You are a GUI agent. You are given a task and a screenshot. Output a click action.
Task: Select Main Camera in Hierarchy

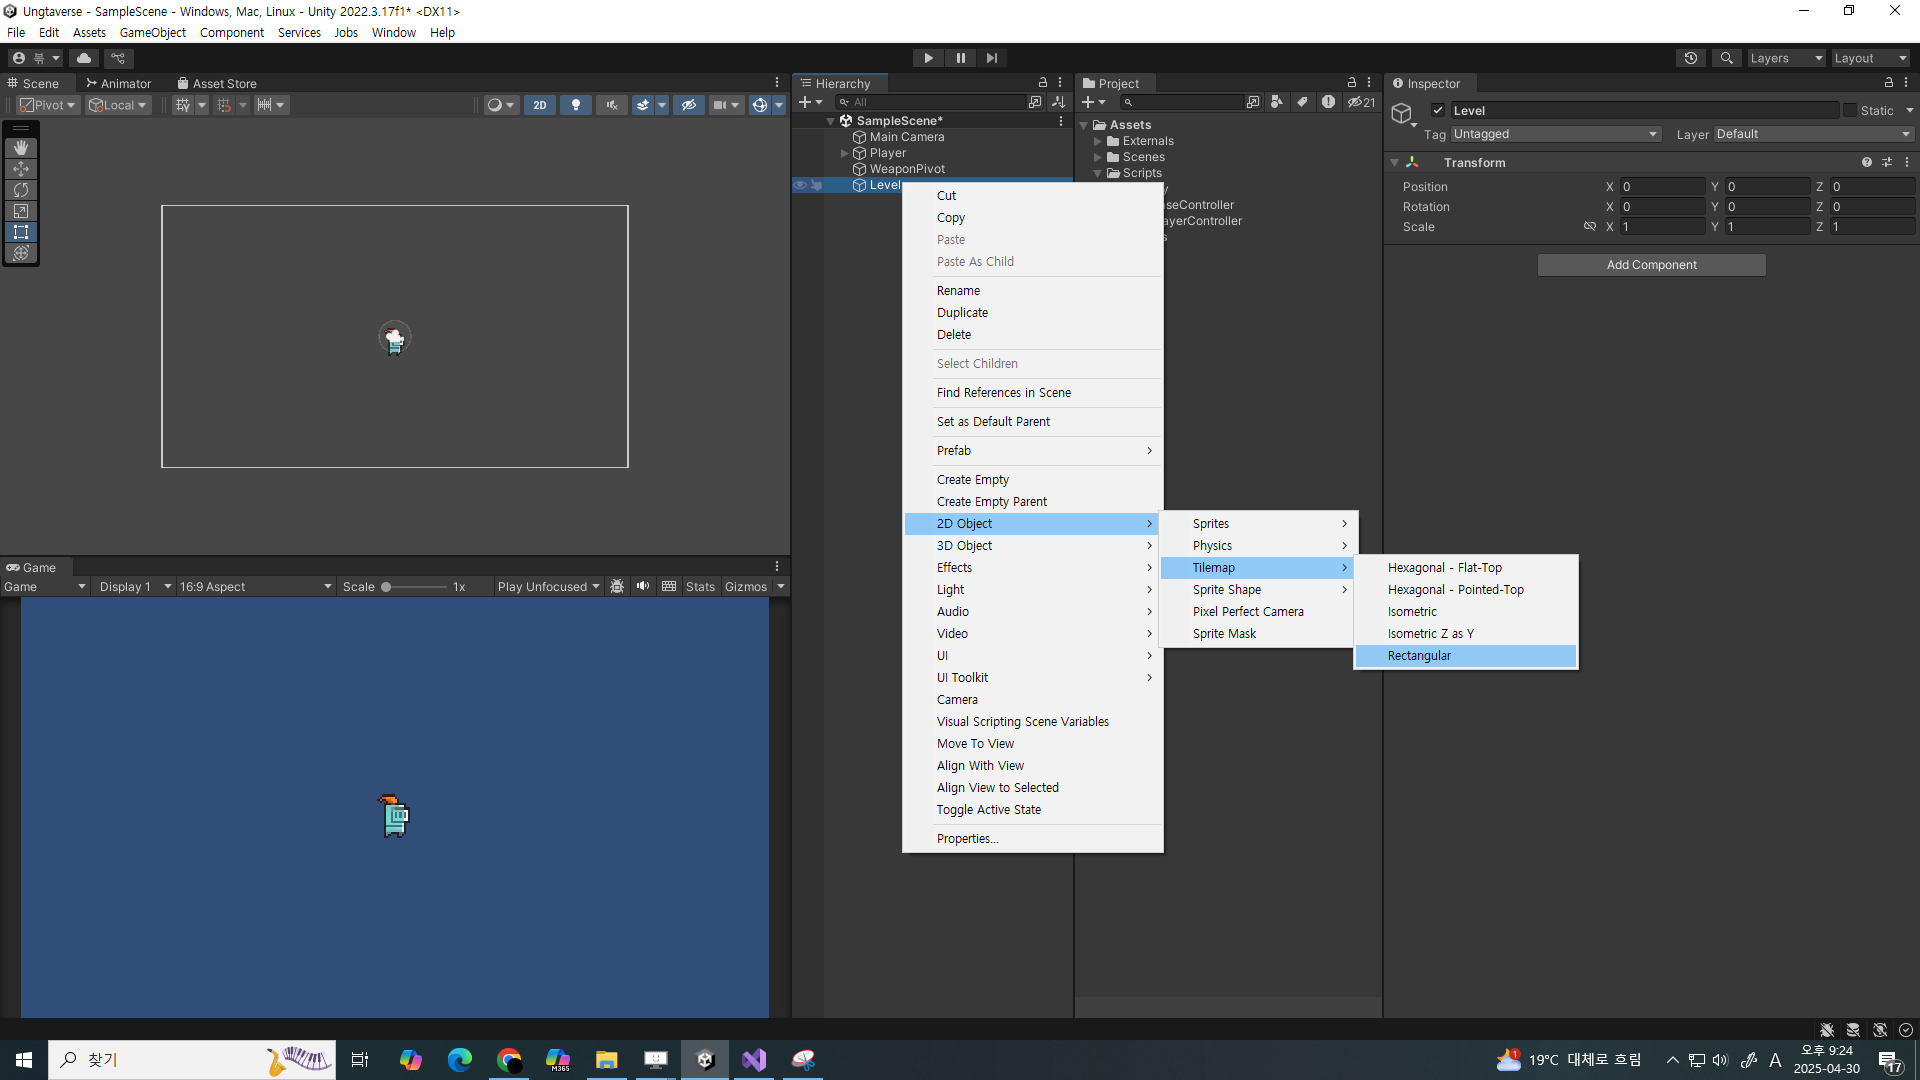point(906,137)
